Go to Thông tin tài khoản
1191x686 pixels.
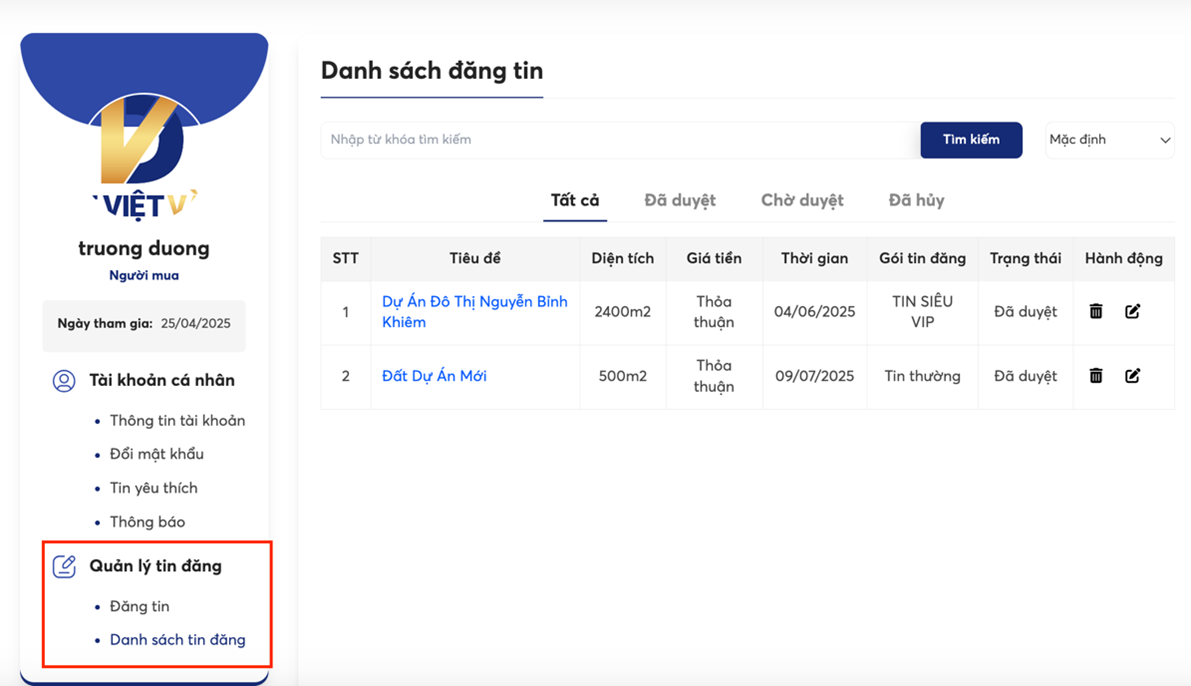point(177,421)
